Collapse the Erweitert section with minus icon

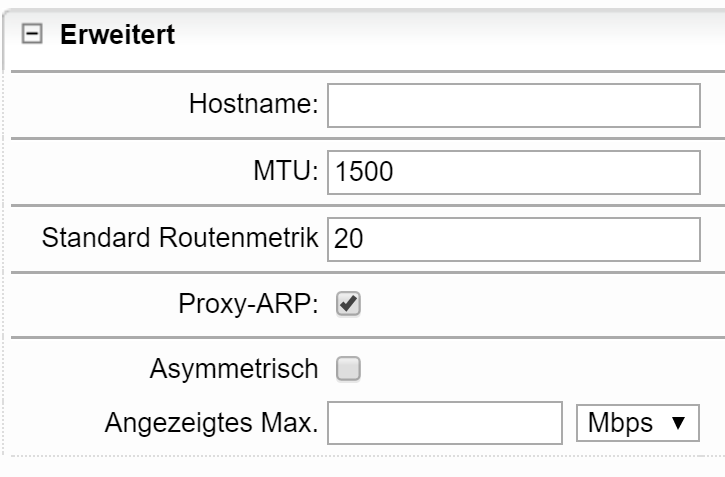33,35
